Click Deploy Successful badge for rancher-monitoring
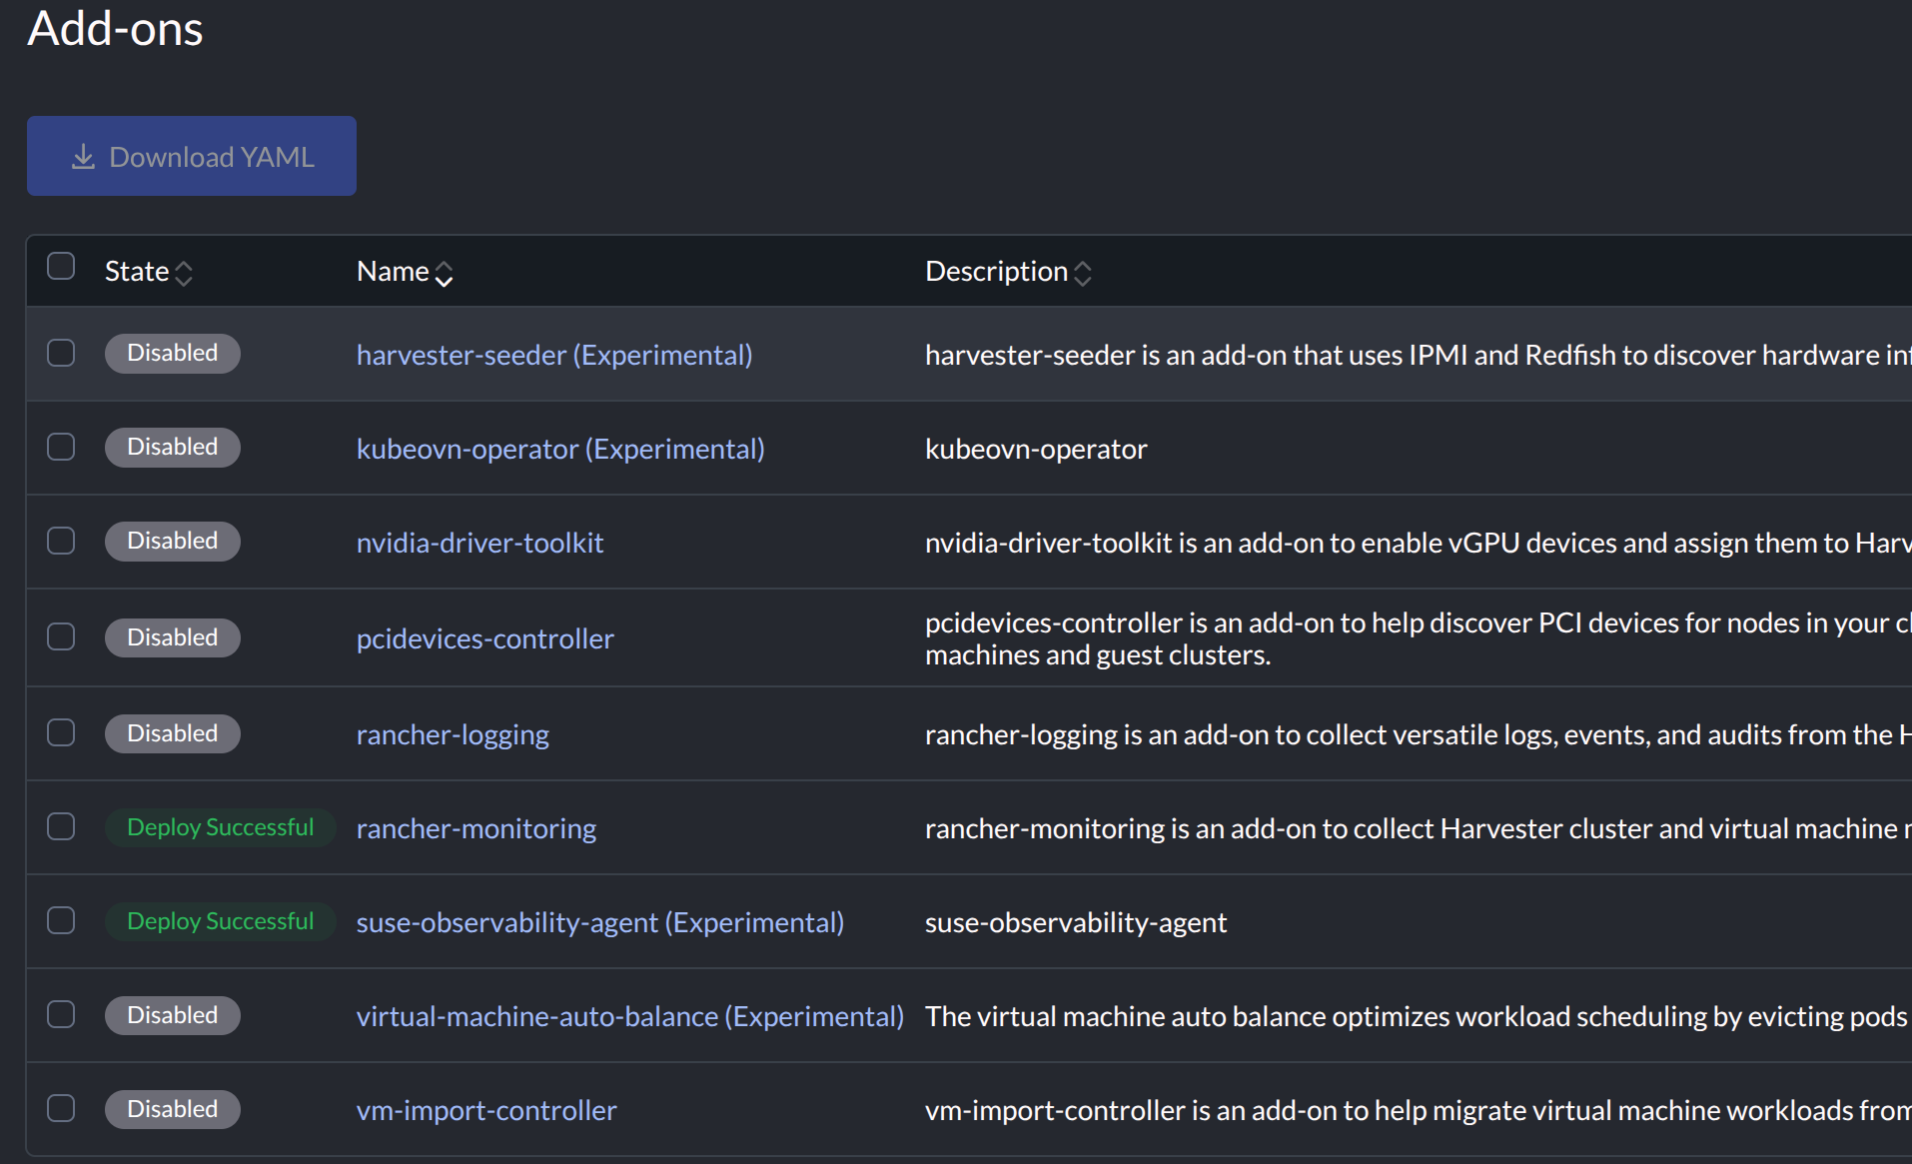 [220, 828]
